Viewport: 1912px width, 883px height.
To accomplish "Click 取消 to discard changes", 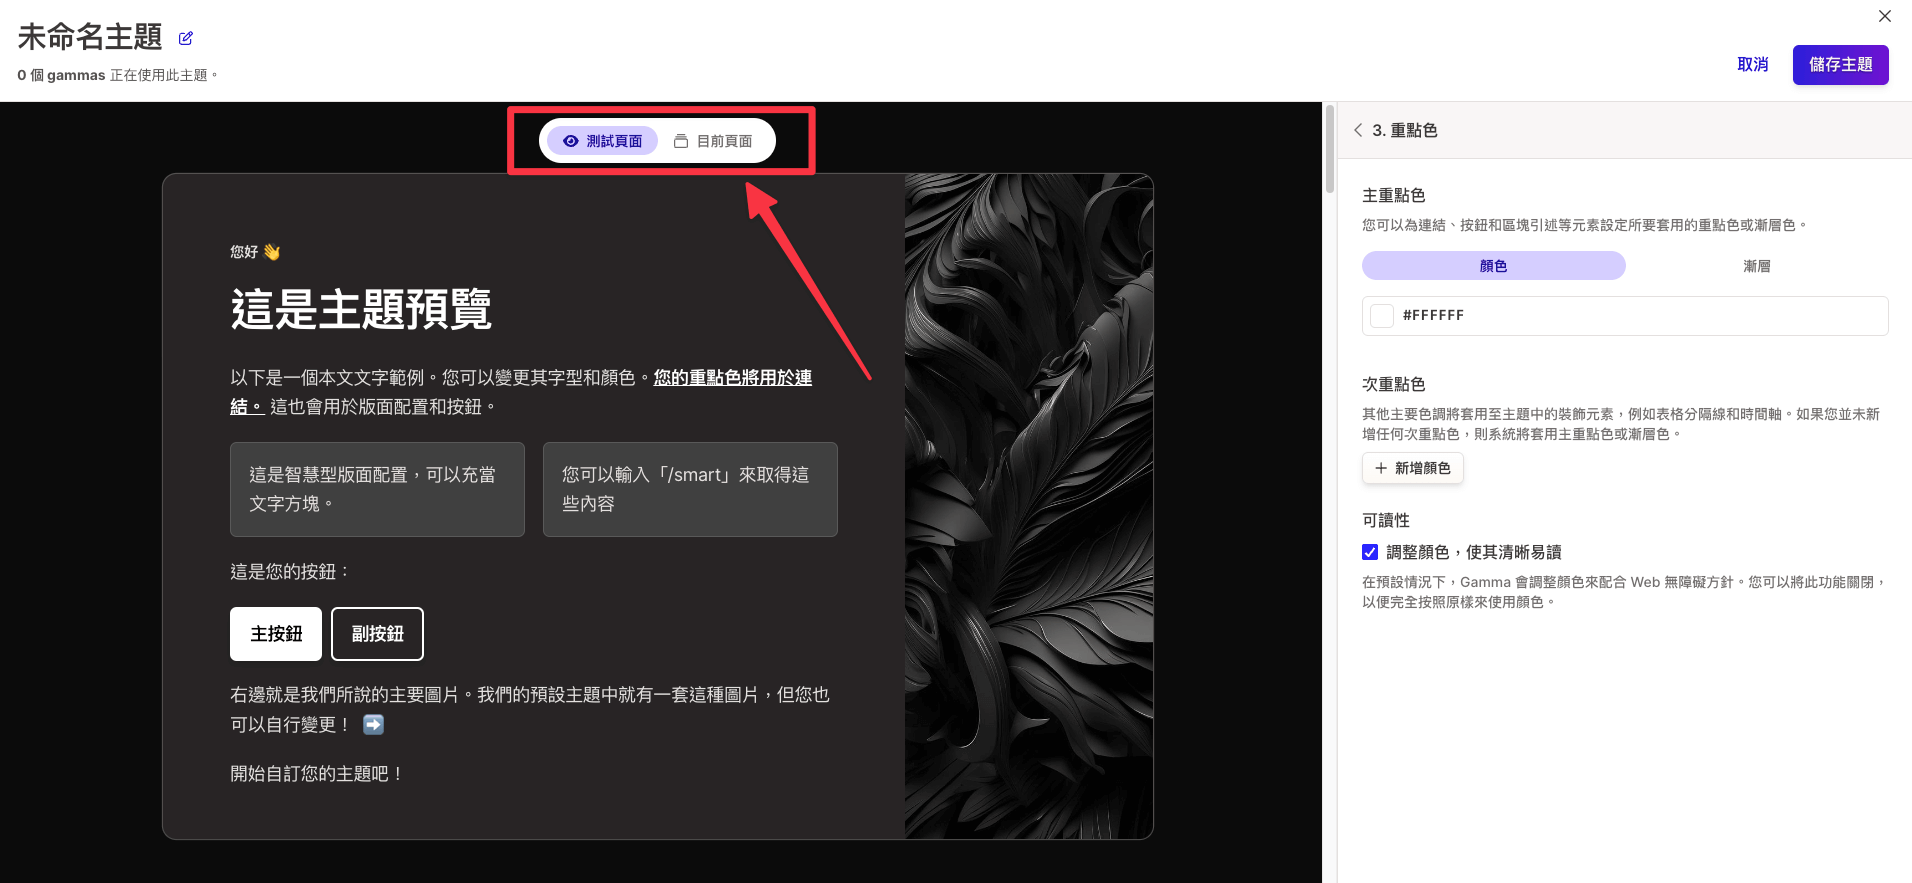I will [1752, 65].
